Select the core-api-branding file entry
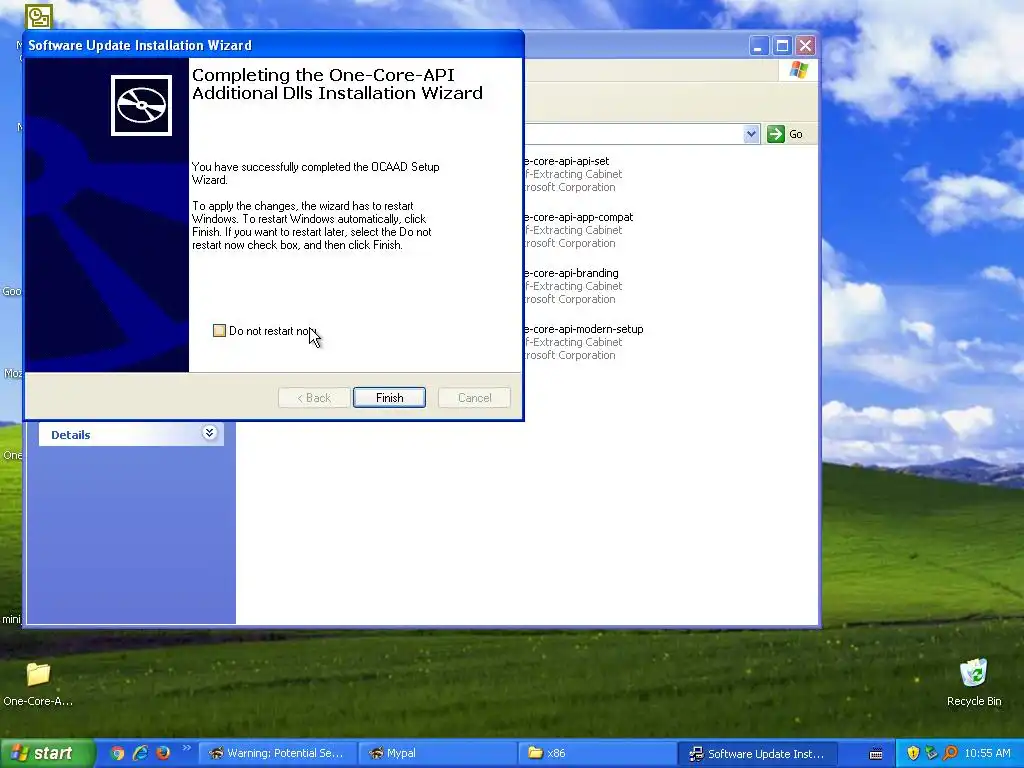This screenshot has width=1024, height=768. tap(572, 286)
